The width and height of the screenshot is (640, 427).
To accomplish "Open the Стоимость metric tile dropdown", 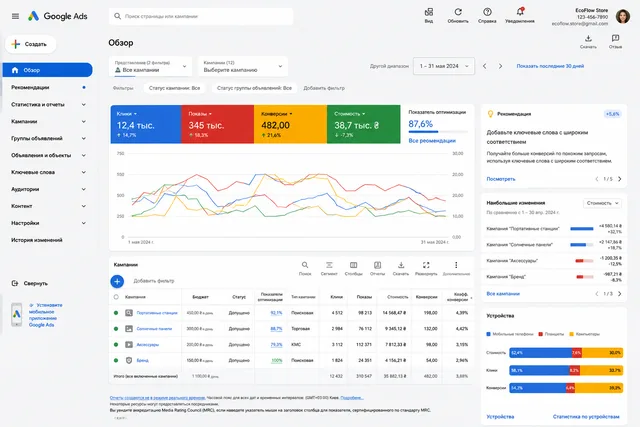I will point(350,114).
